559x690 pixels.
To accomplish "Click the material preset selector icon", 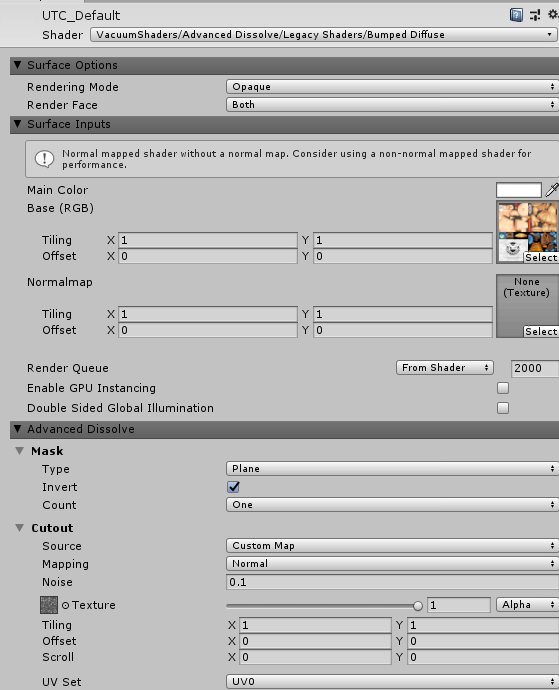I will pos(535,15).
